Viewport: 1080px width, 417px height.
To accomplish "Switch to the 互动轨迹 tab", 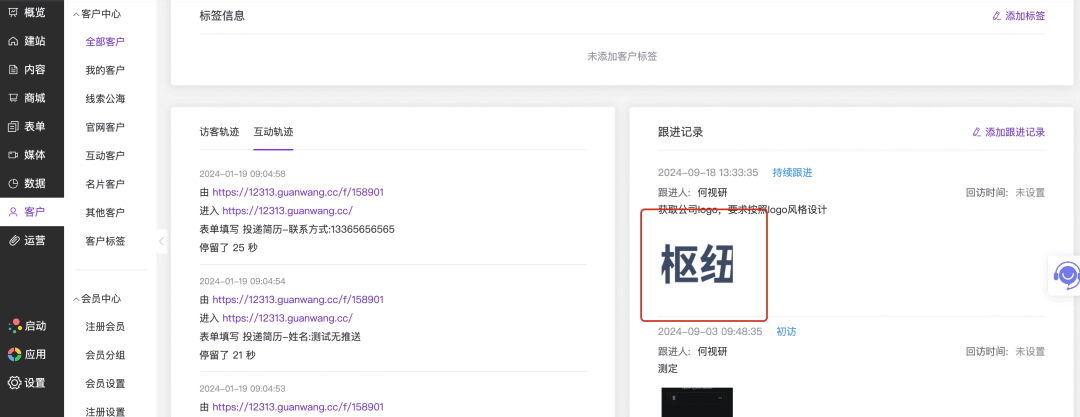I will (273, 132).
